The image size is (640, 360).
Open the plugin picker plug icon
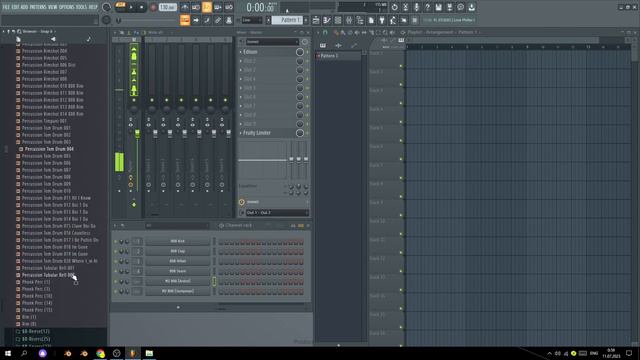coord(382,20)
